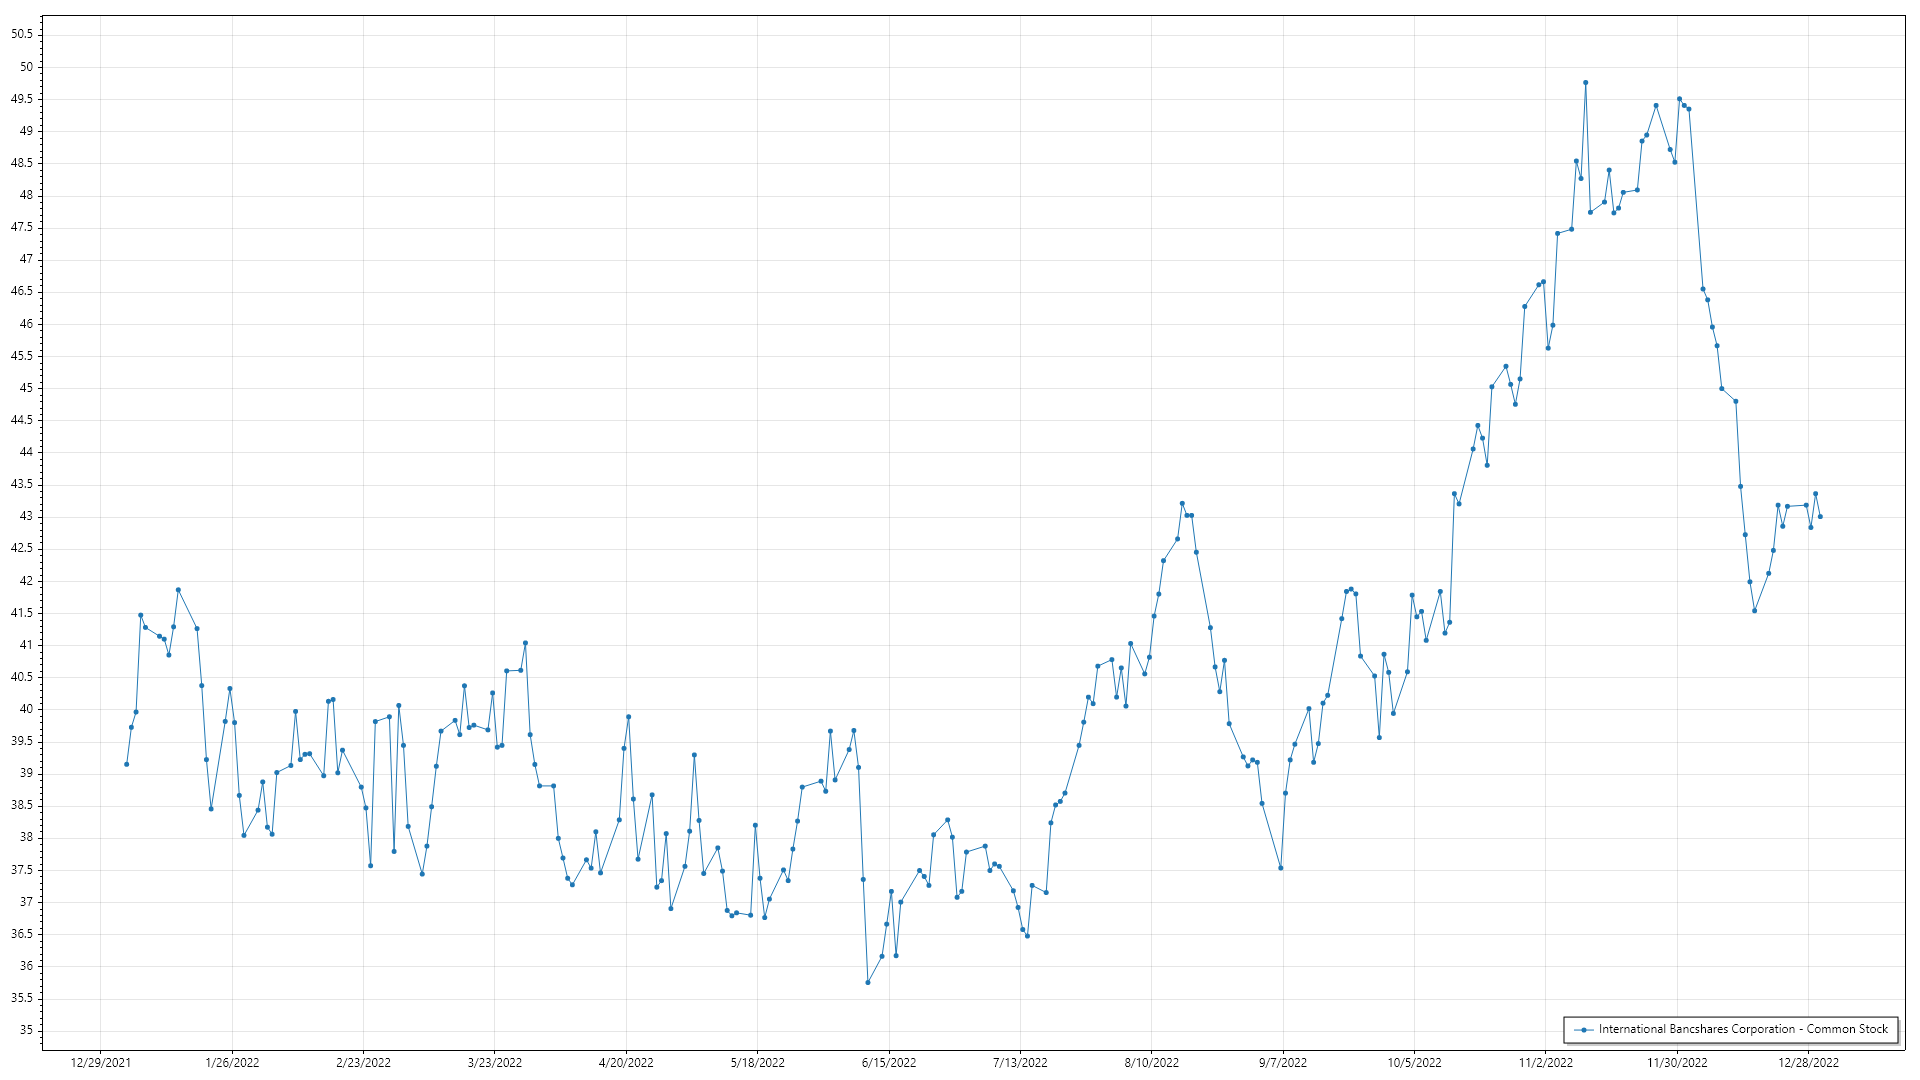The width and height of the screenshot is (1920, 1080).
Task: Select the first data point of the series
Action: coord(126,764)
